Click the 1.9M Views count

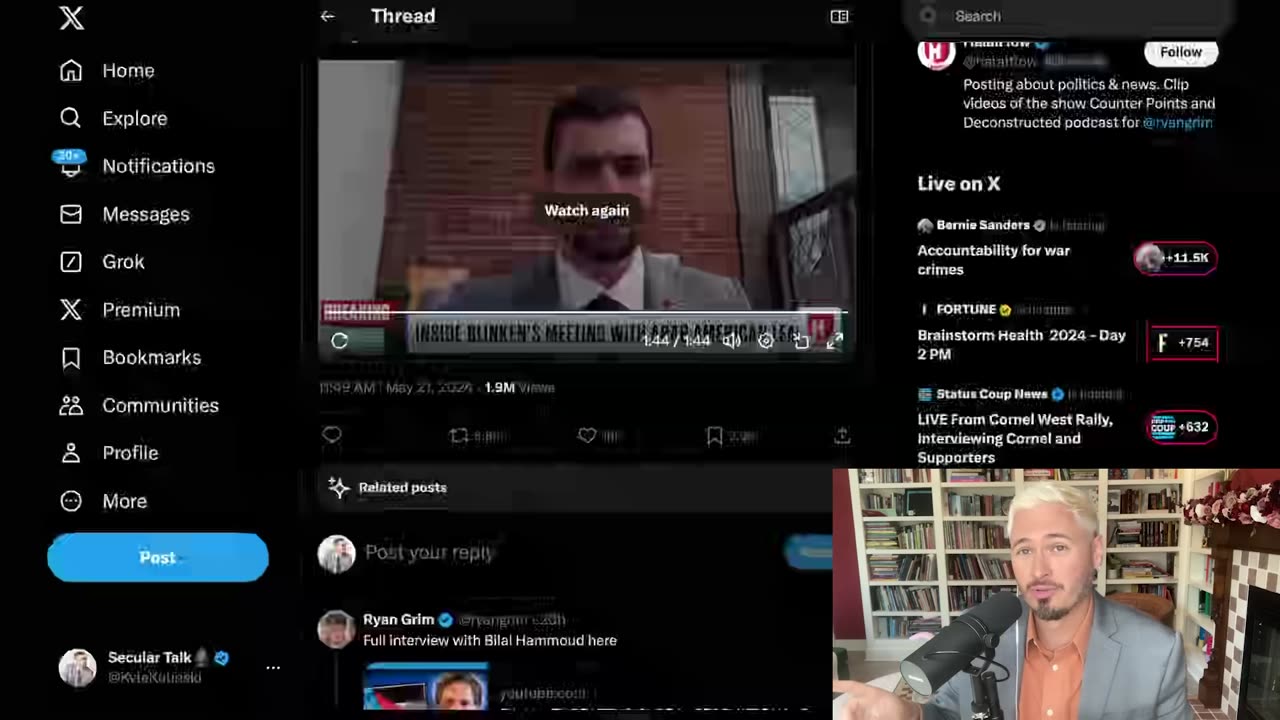[x=519, y=387]
